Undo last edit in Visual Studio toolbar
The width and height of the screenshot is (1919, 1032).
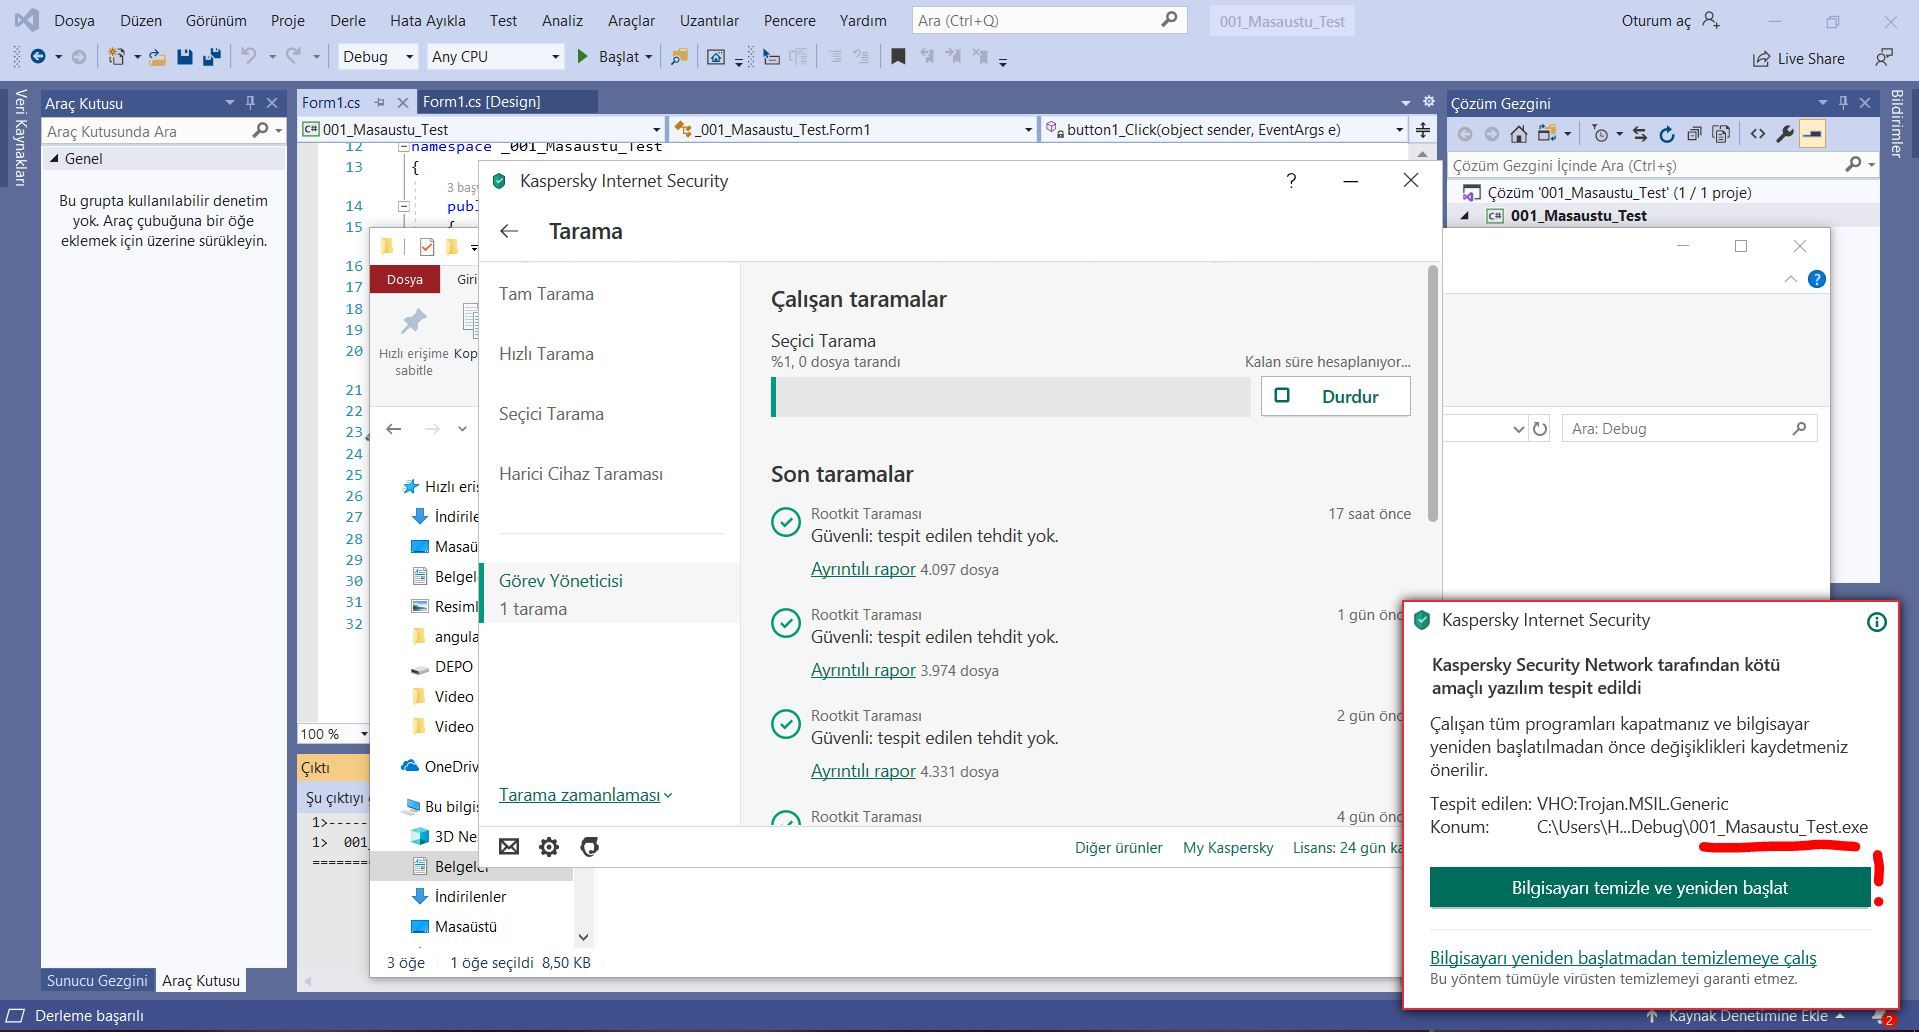(249, 57)
